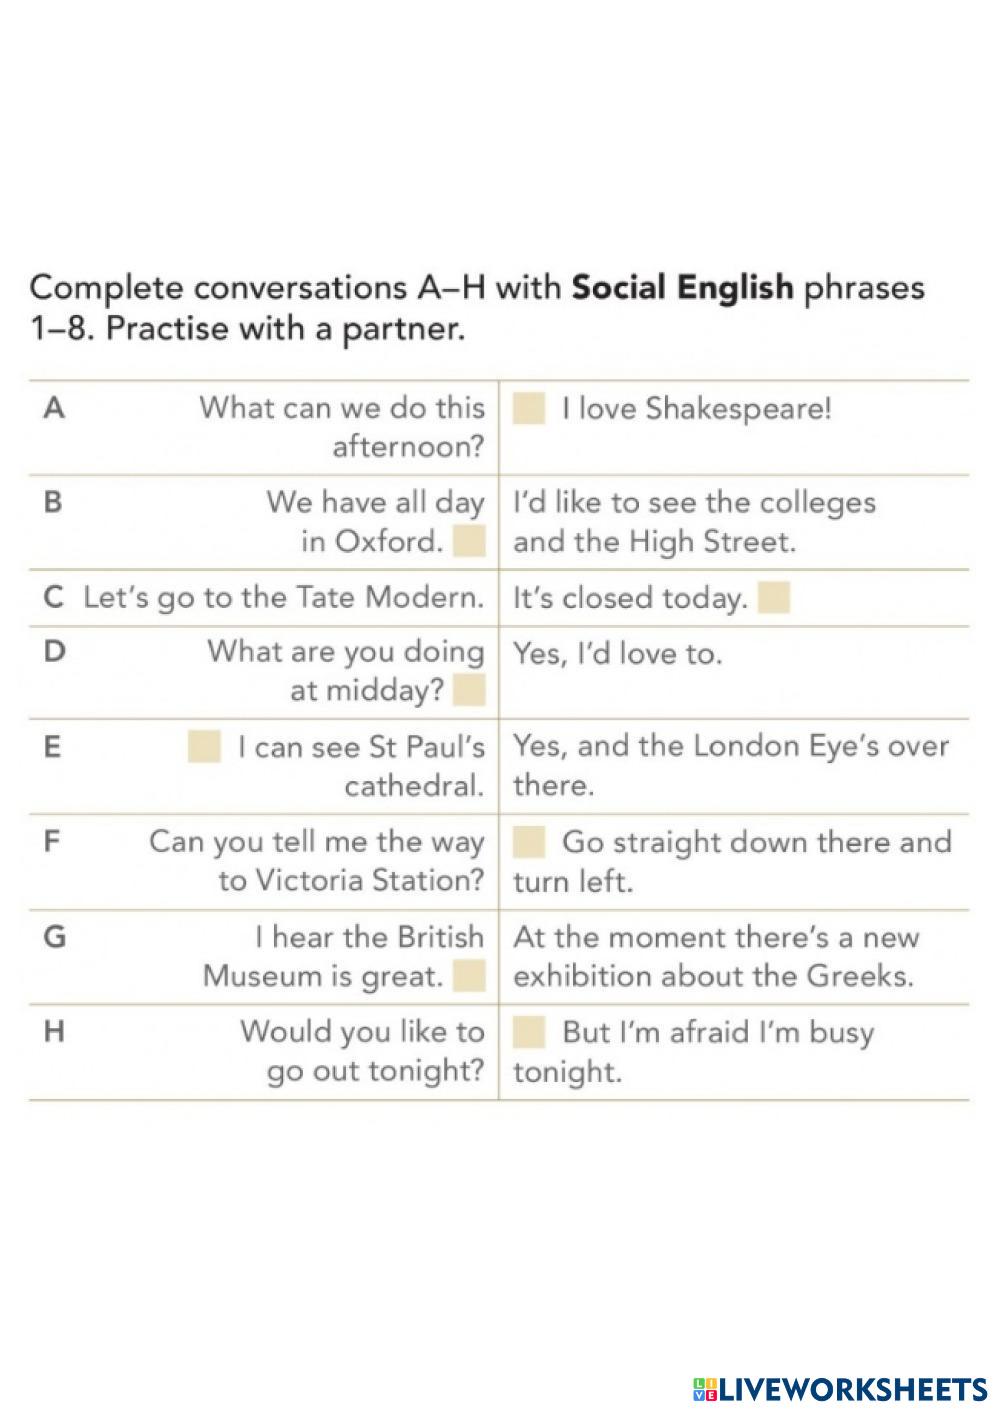Screen dimensions: 1000x1414
Task: Click "Would you like to go out tonight?"
Action: point(362,1051)
